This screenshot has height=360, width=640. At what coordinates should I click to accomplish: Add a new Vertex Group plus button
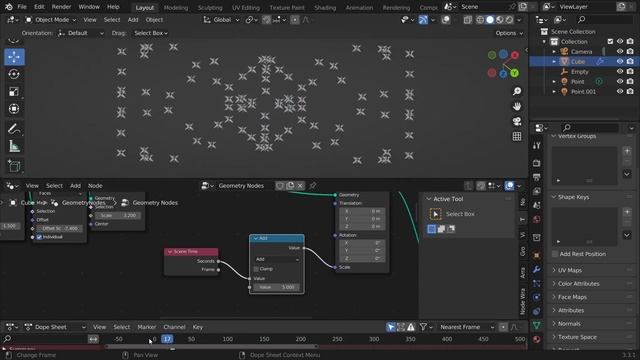tap(627, 151)
